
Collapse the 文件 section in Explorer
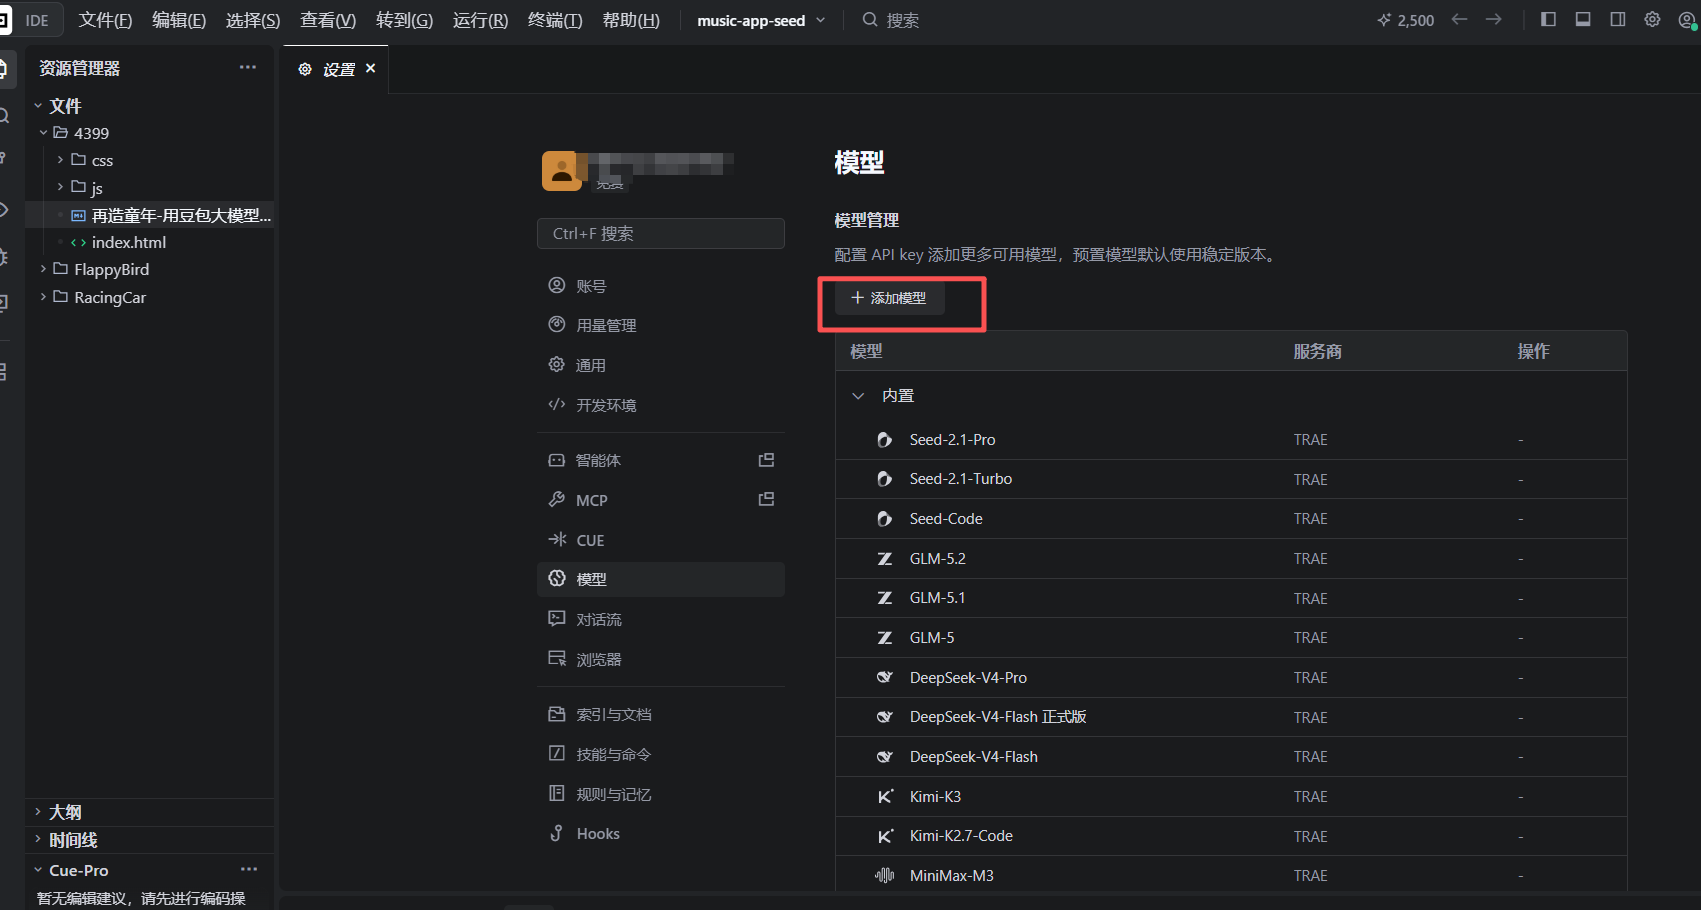pos(38,105)
